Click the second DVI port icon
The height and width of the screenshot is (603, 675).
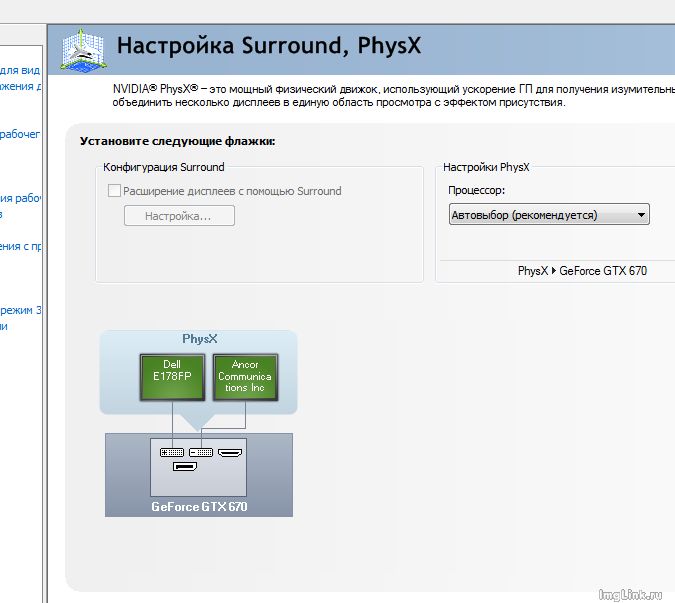201,452
